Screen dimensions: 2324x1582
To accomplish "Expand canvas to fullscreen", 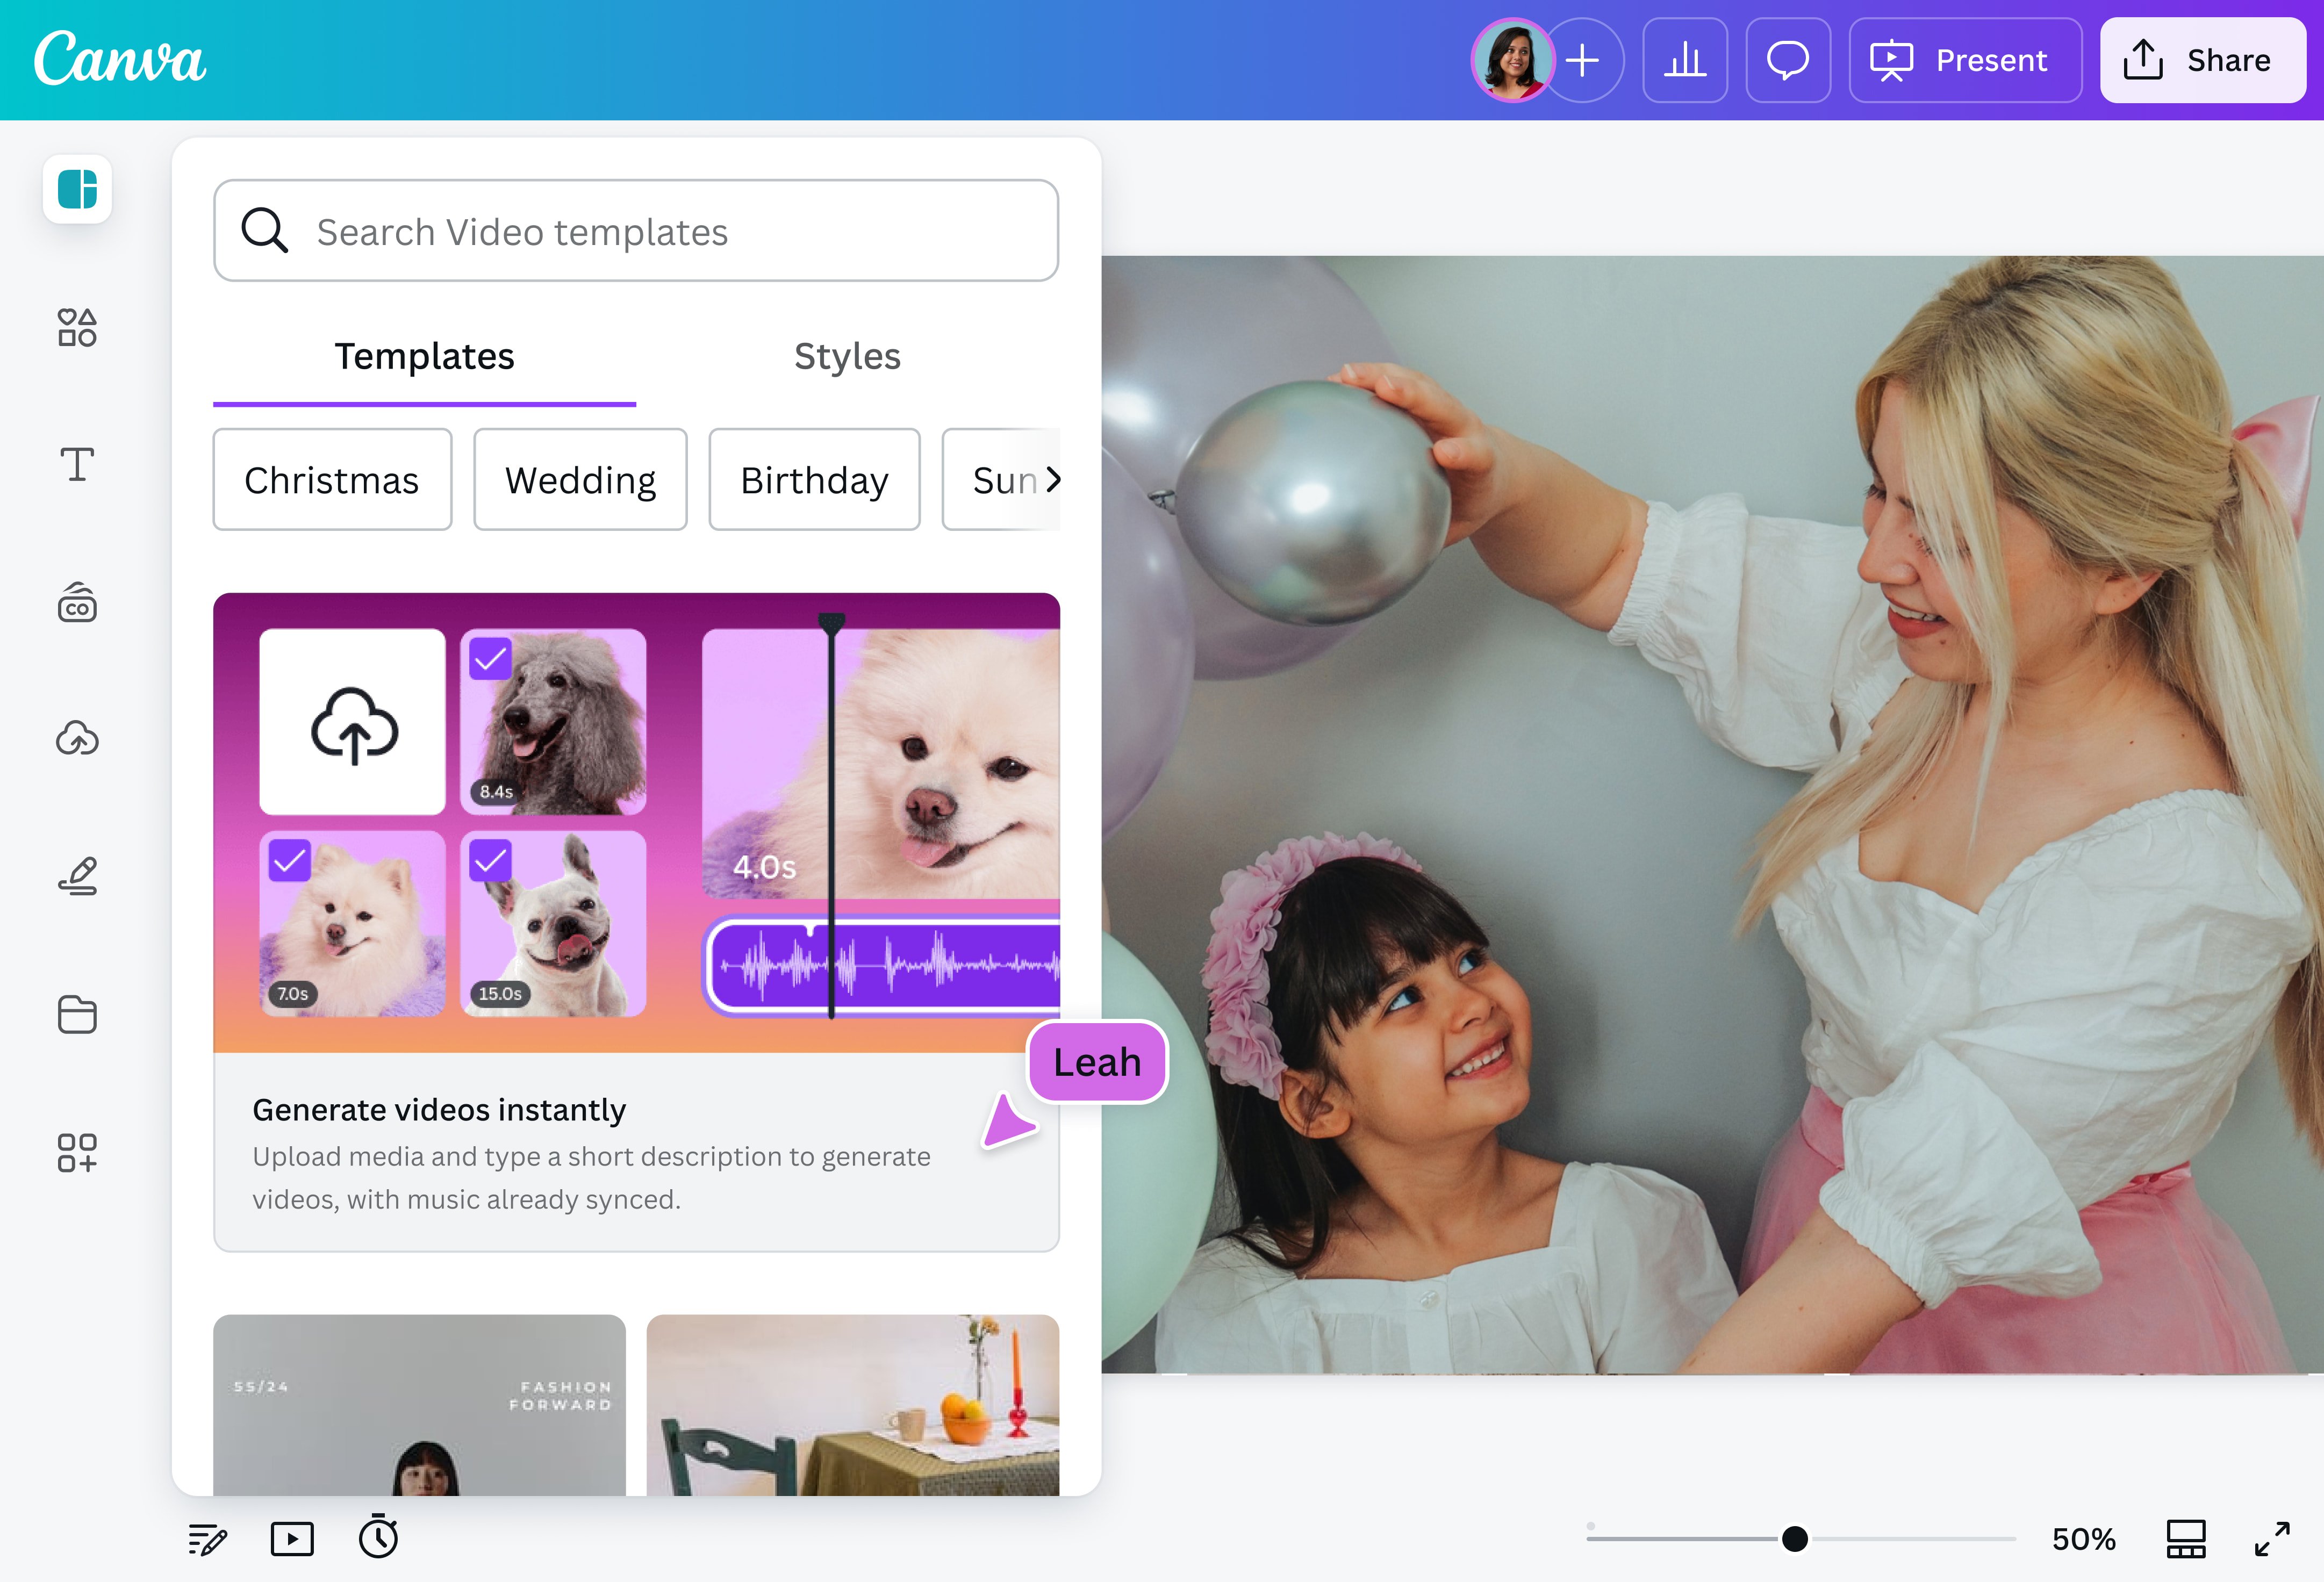I will (2272, 1539).
